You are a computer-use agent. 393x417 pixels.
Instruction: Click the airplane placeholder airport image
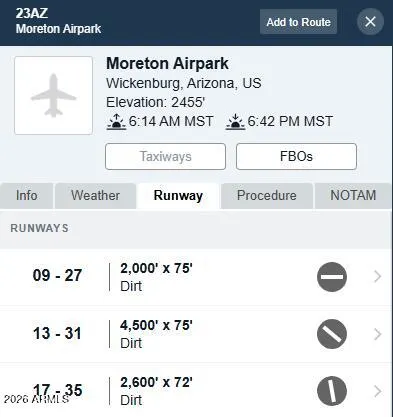(x=53, y=95)
